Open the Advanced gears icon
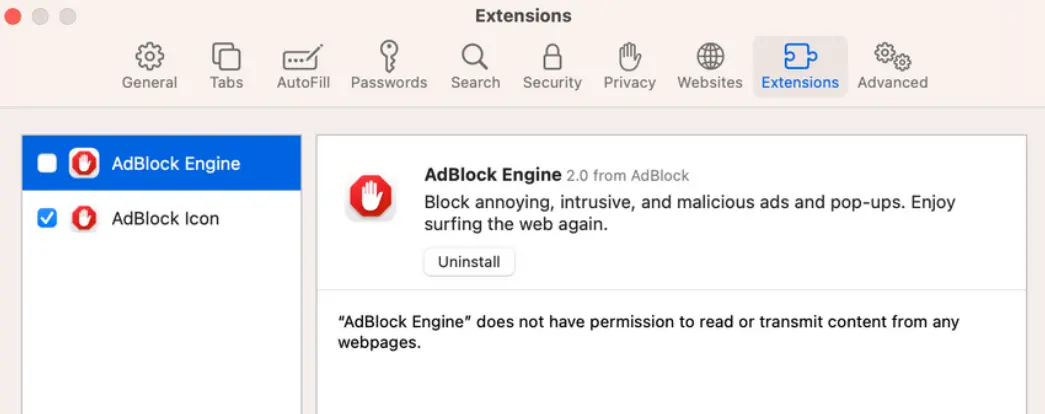This screenshot has height=414, width=1045. (891, 56)
